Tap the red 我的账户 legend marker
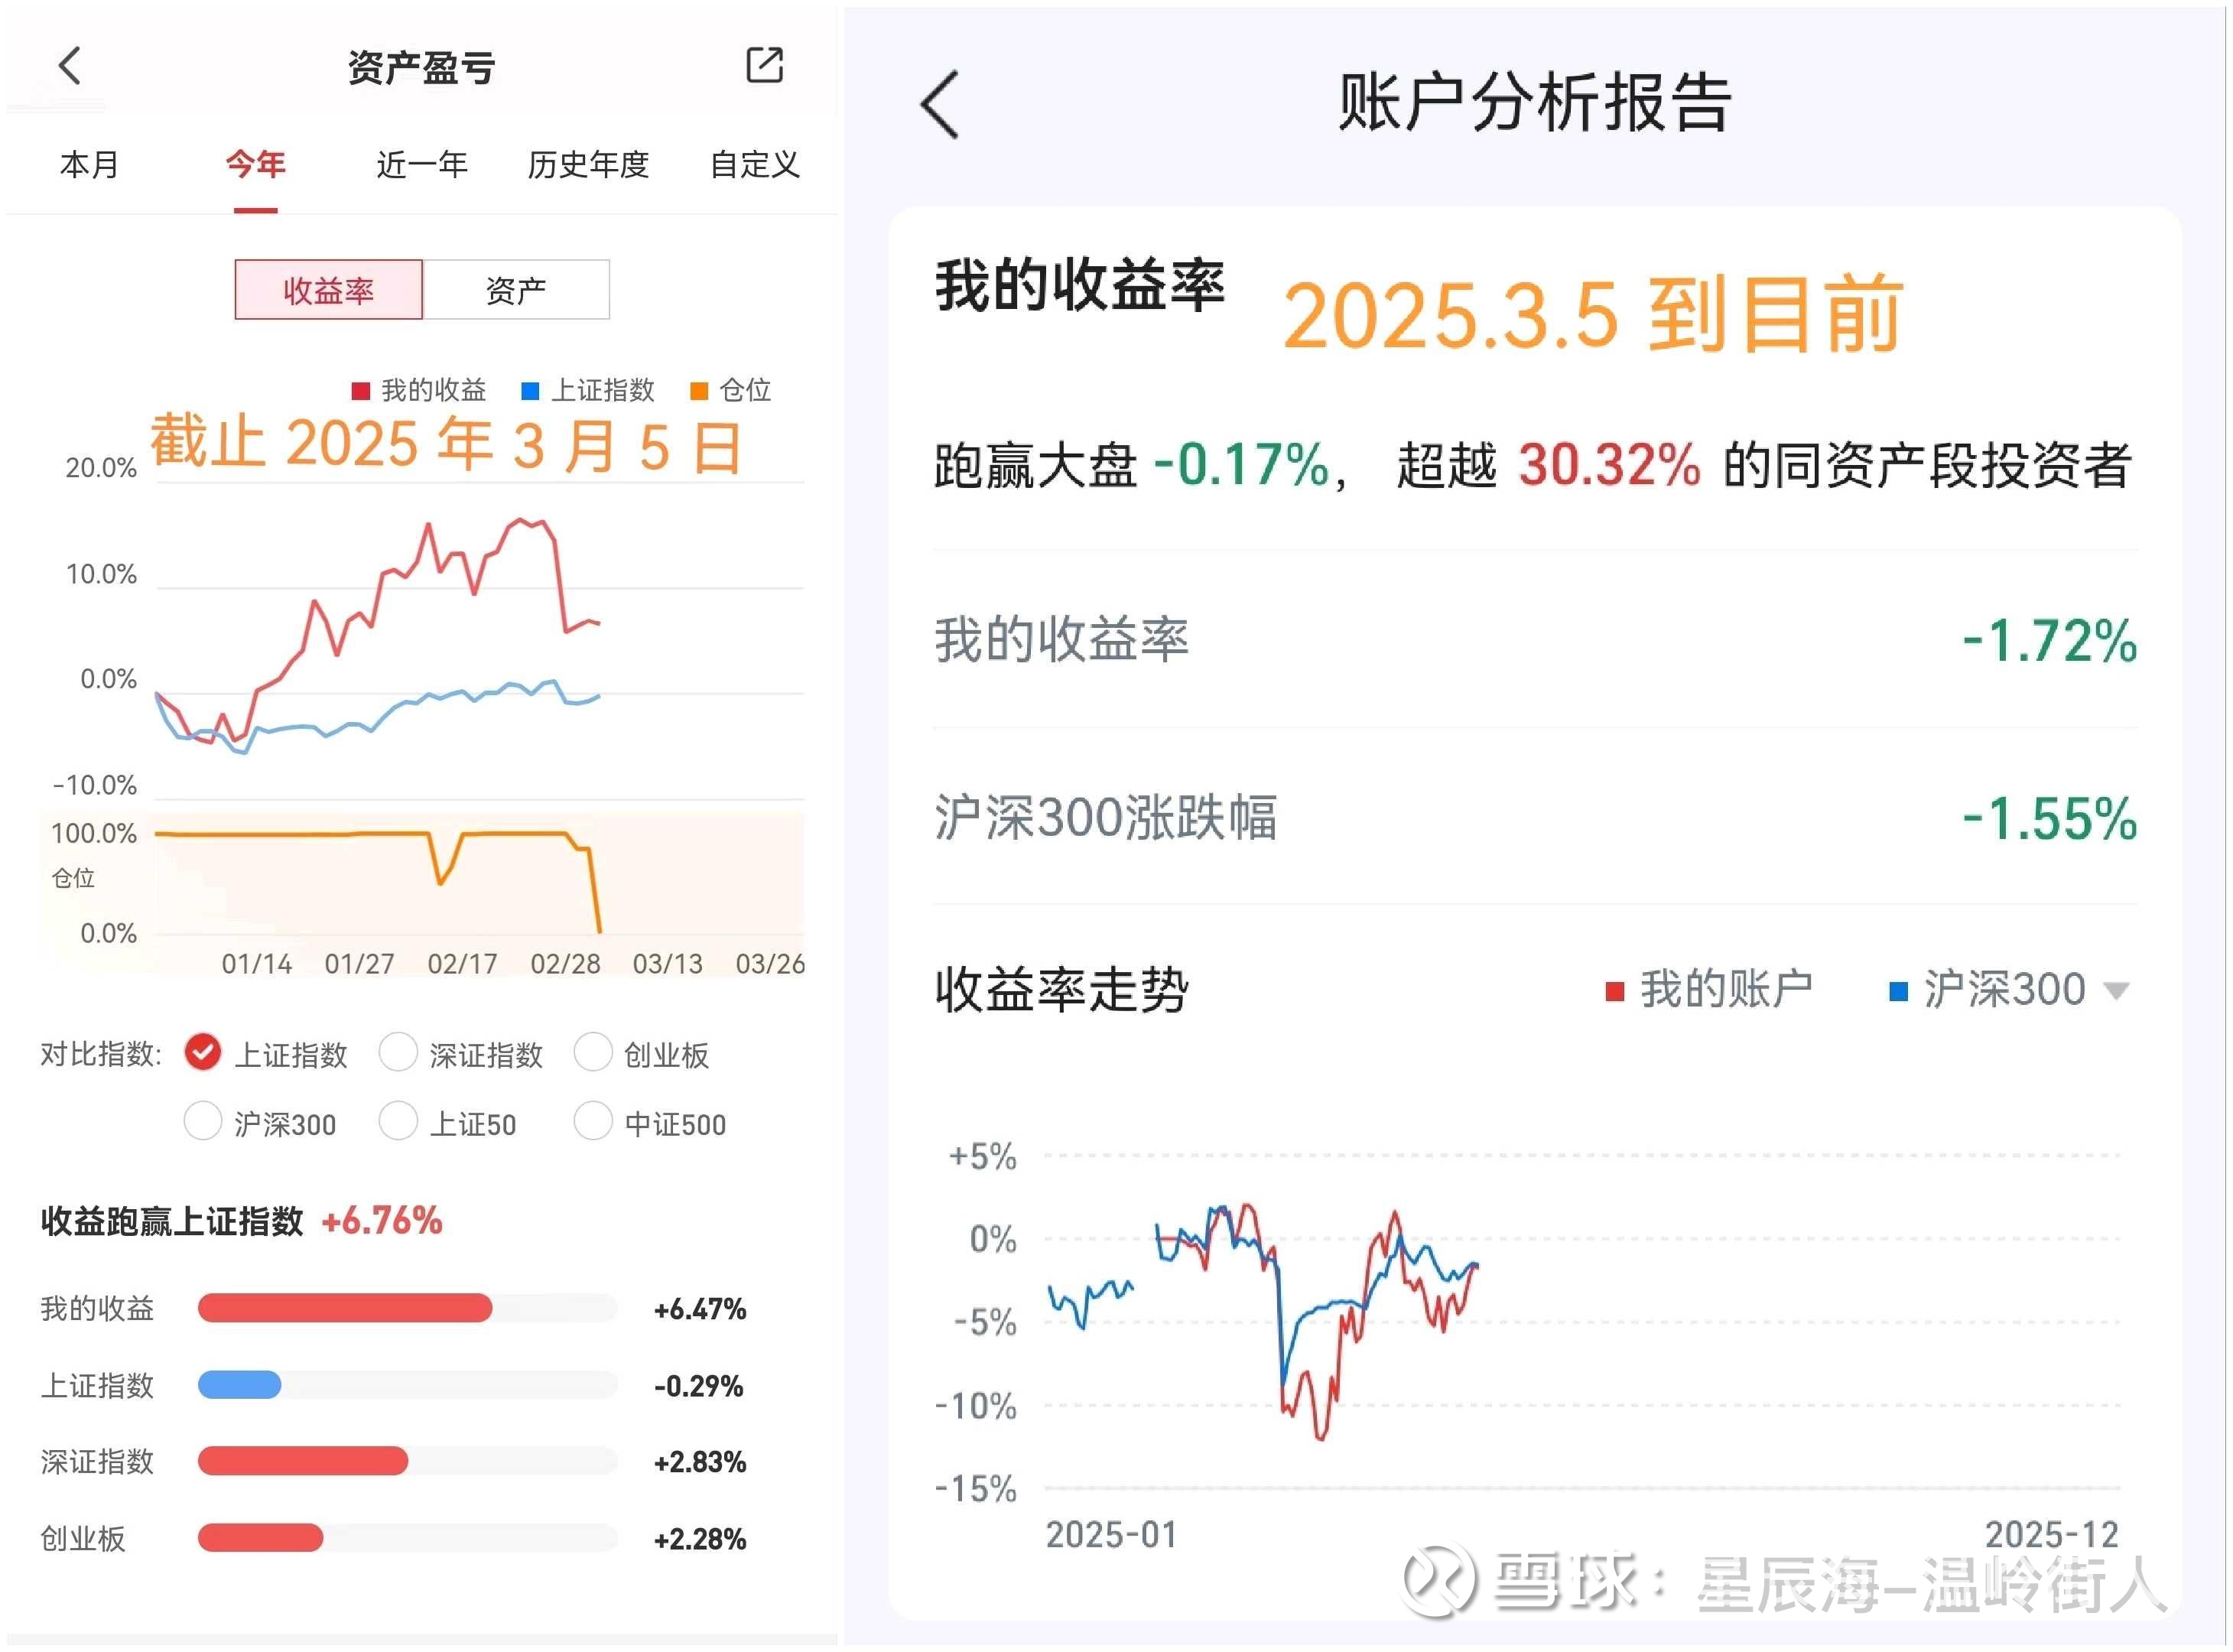Image resolution: width=2233 pixels, height=1652 pixels. click(x=1613, y=992)
